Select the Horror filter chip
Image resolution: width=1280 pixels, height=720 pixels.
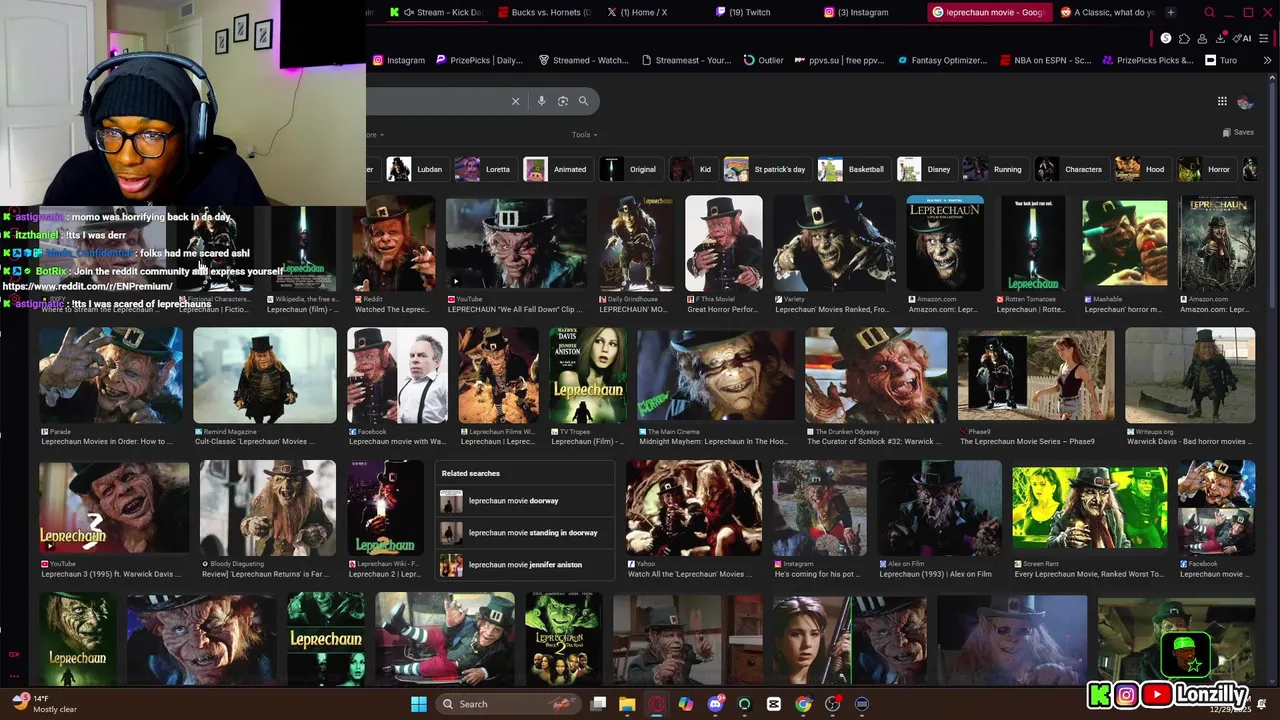[1205, 169]
